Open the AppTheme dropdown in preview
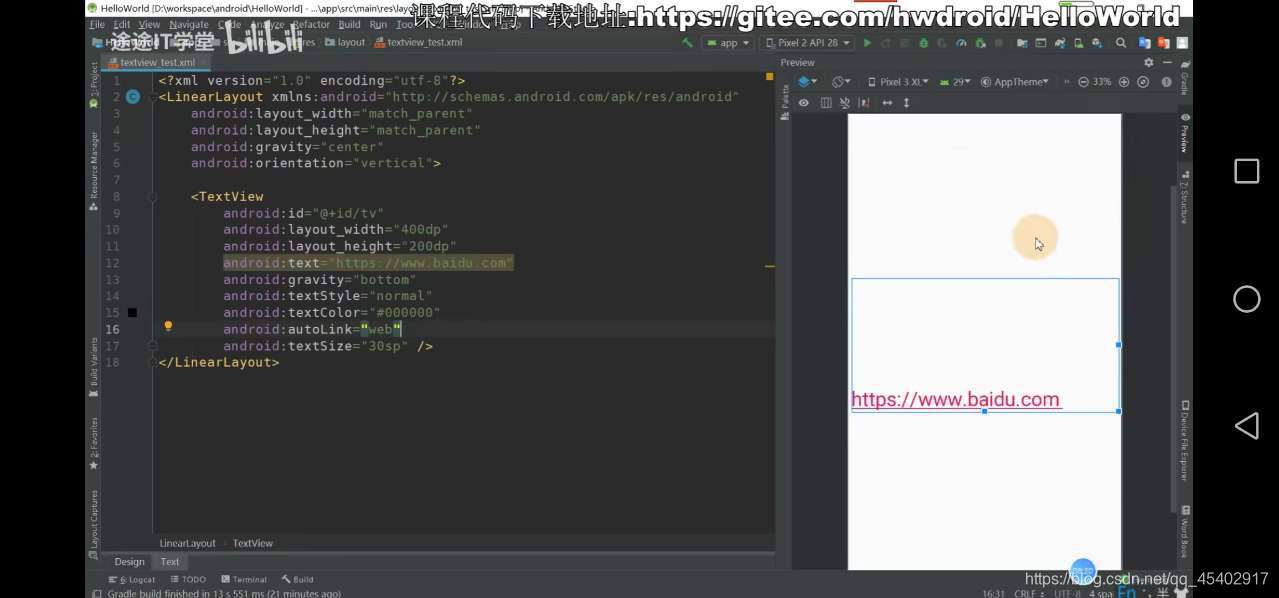 tap(1016, 82)
